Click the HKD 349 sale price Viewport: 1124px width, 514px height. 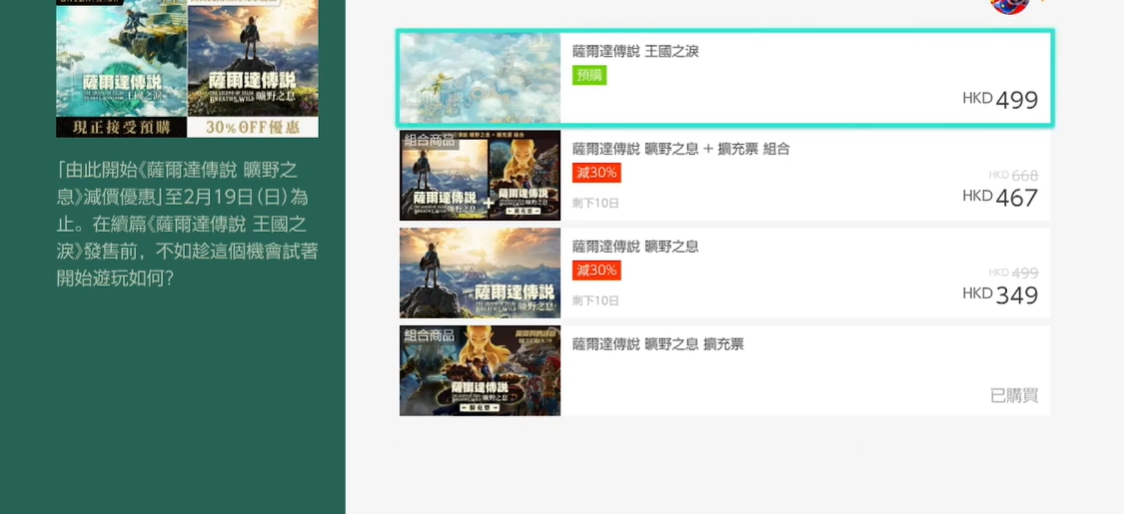point(1000,295)
